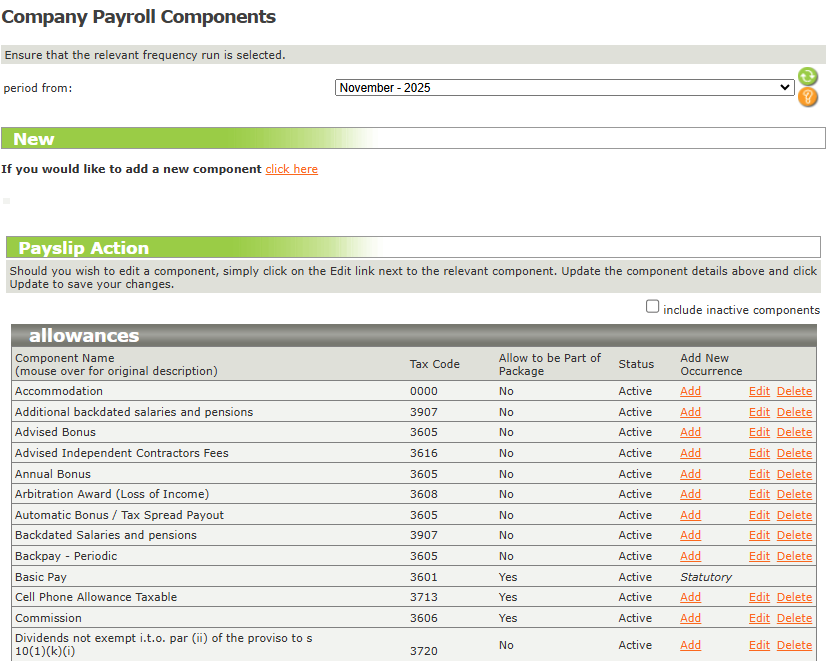
Task: Add occurrence for Commission component
Action: (690, 618)
